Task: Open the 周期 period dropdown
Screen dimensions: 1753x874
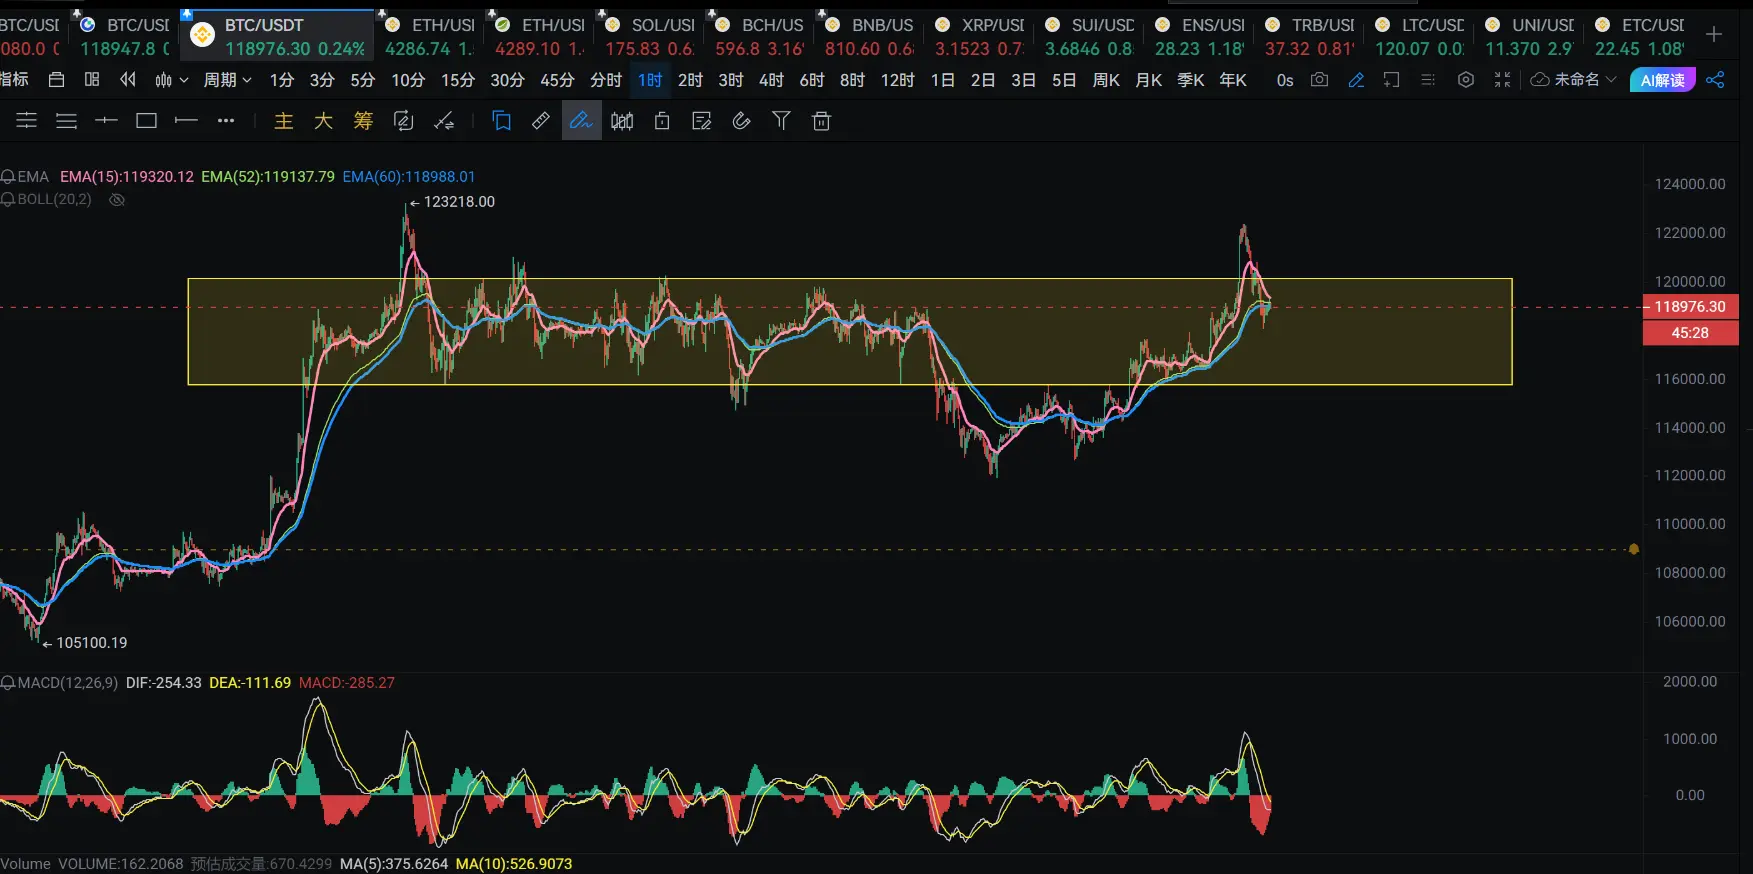Action: click(x=228, y=80)
